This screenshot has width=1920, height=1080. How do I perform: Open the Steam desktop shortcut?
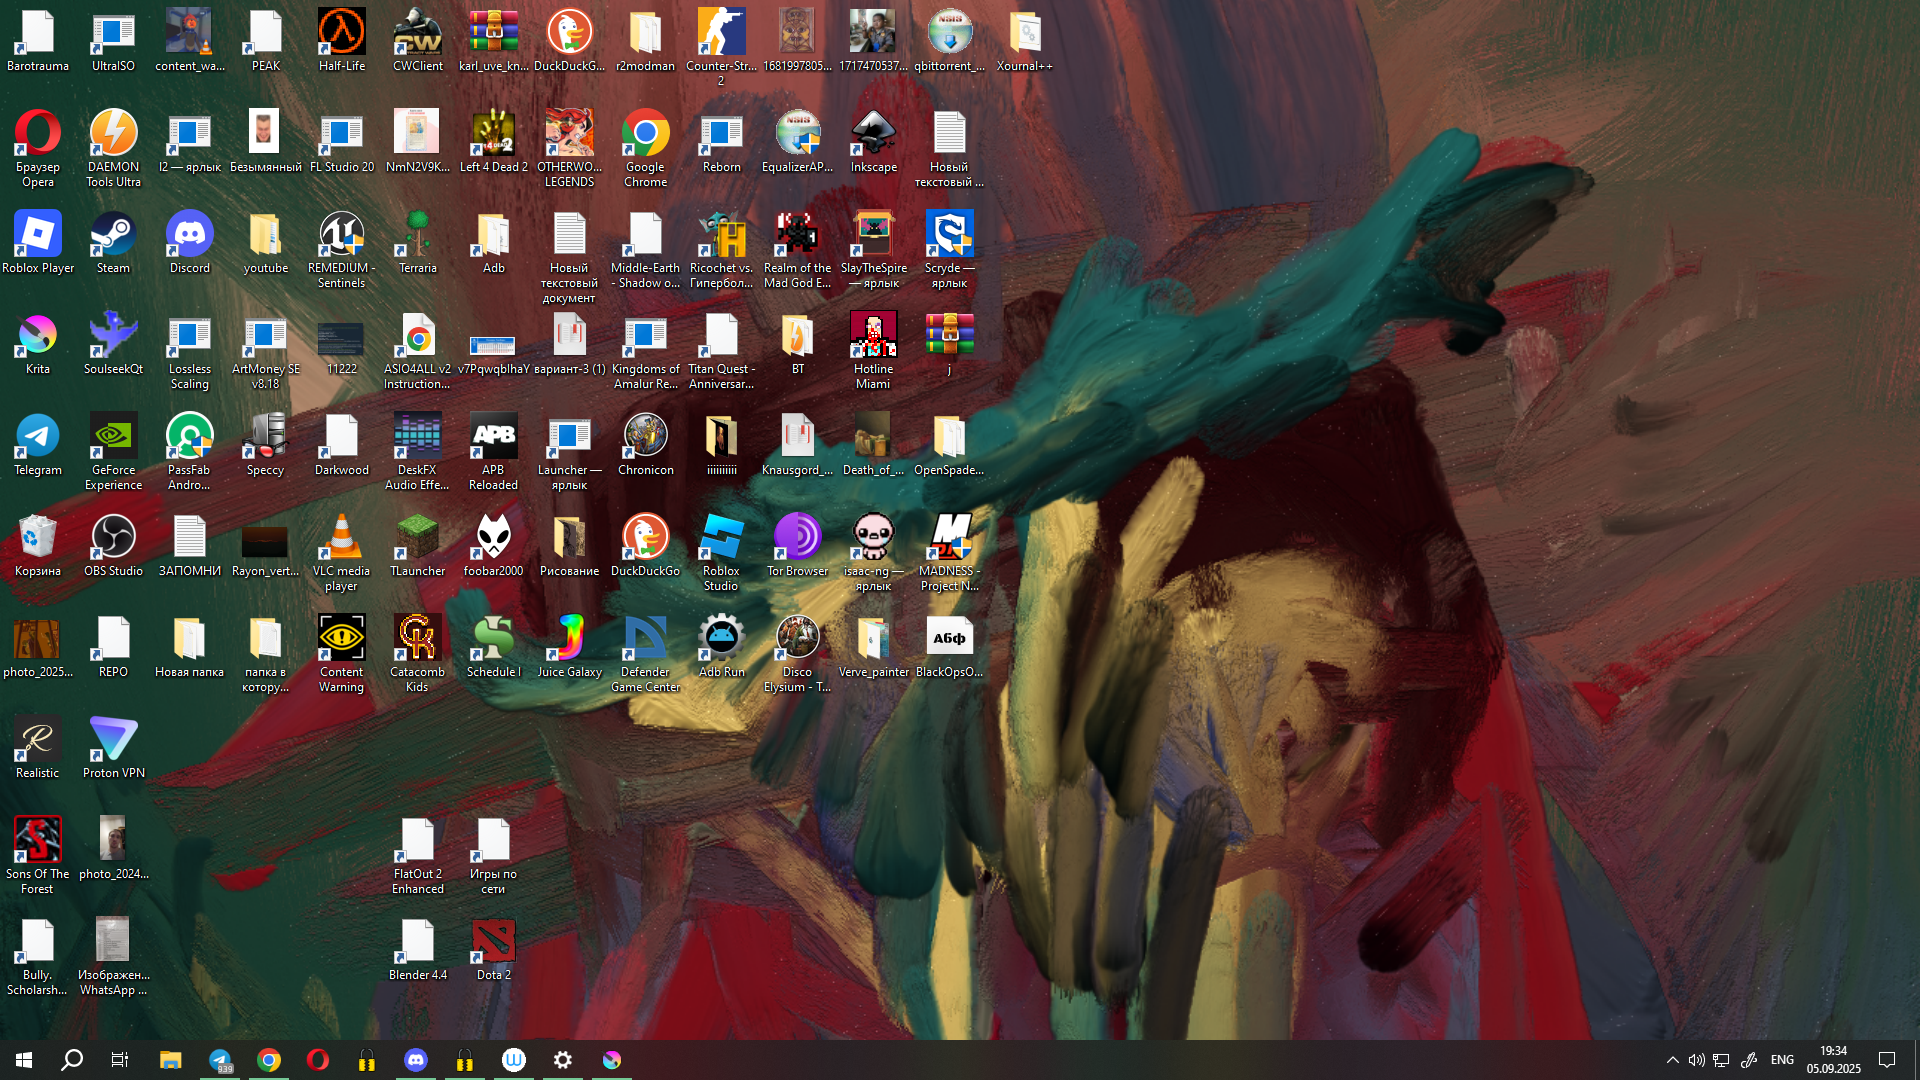(x=113, y=243)
